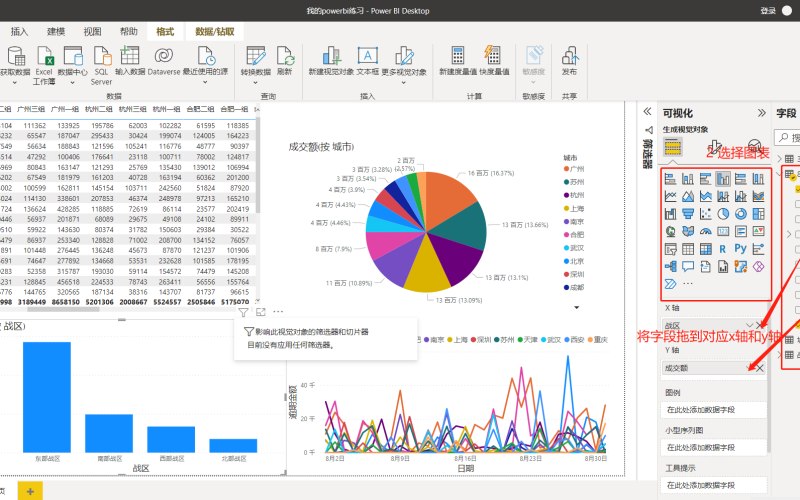Select stacked bar chart visual icon
Image resolution: width=800 pixels, height=500 pixels.
pyautogui.click(x=670, y=179)
